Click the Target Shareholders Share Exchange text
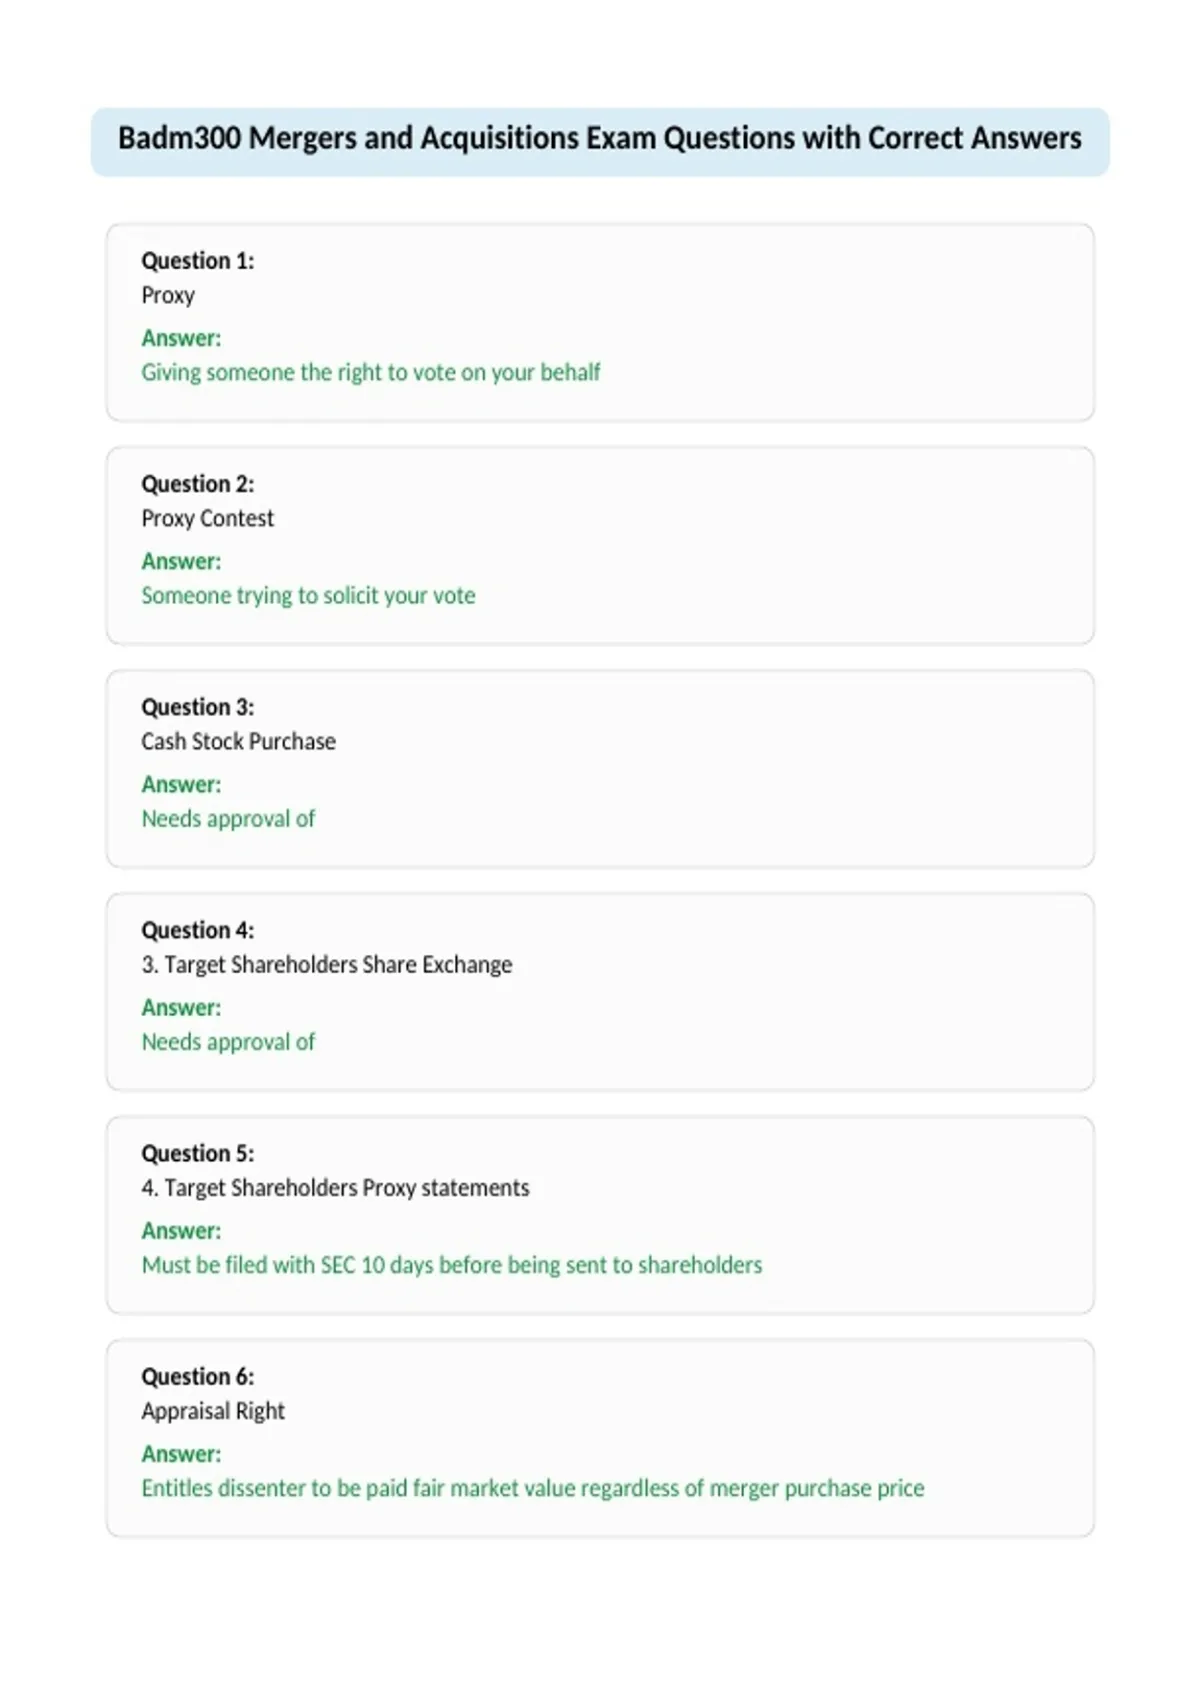The width and height of the screenshot is (1200, 1700). click(x=326, y=965)
